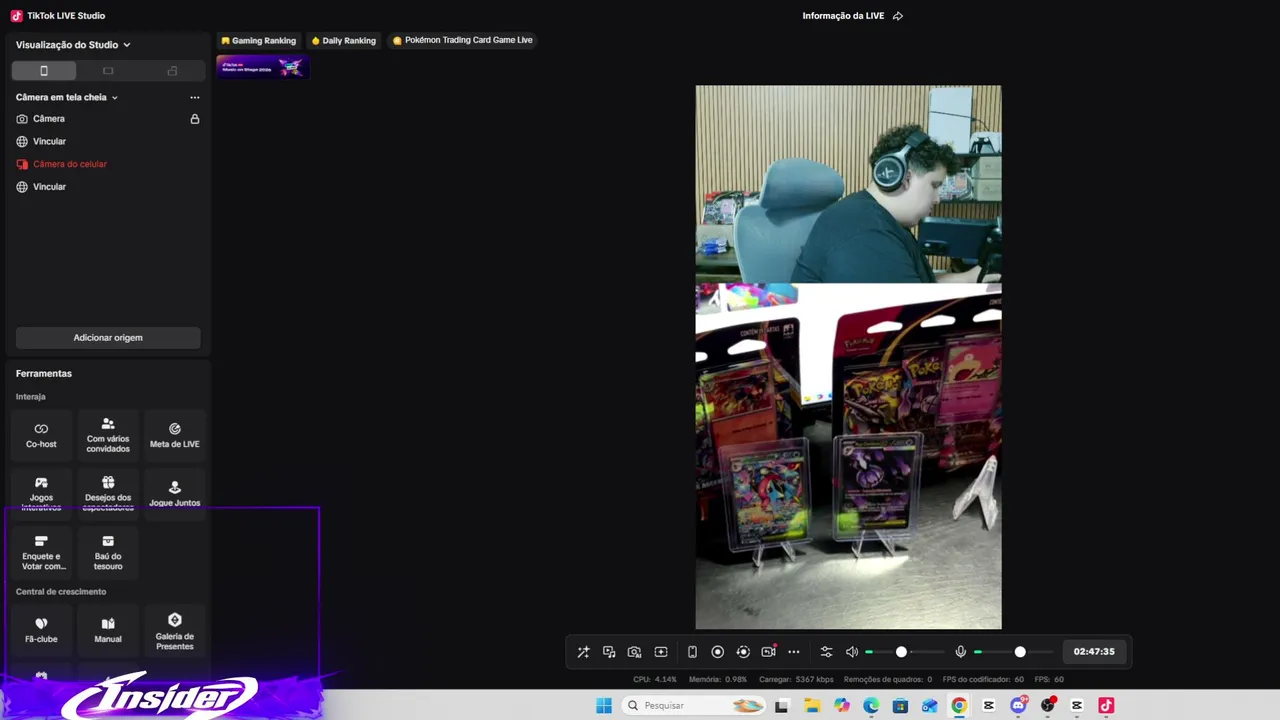The width and height of the screenshot is (1280, 720).
Task: Open Com vários convidados tool
Action: 108,435
